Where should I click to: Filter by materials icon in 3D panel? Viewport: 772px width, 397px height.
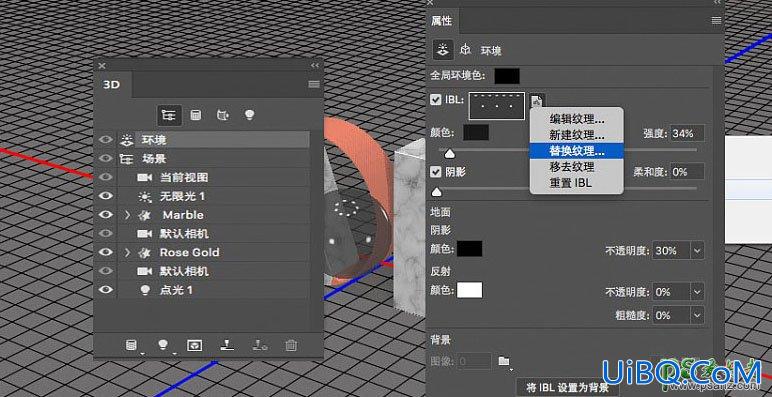click(x=223, y=115)
